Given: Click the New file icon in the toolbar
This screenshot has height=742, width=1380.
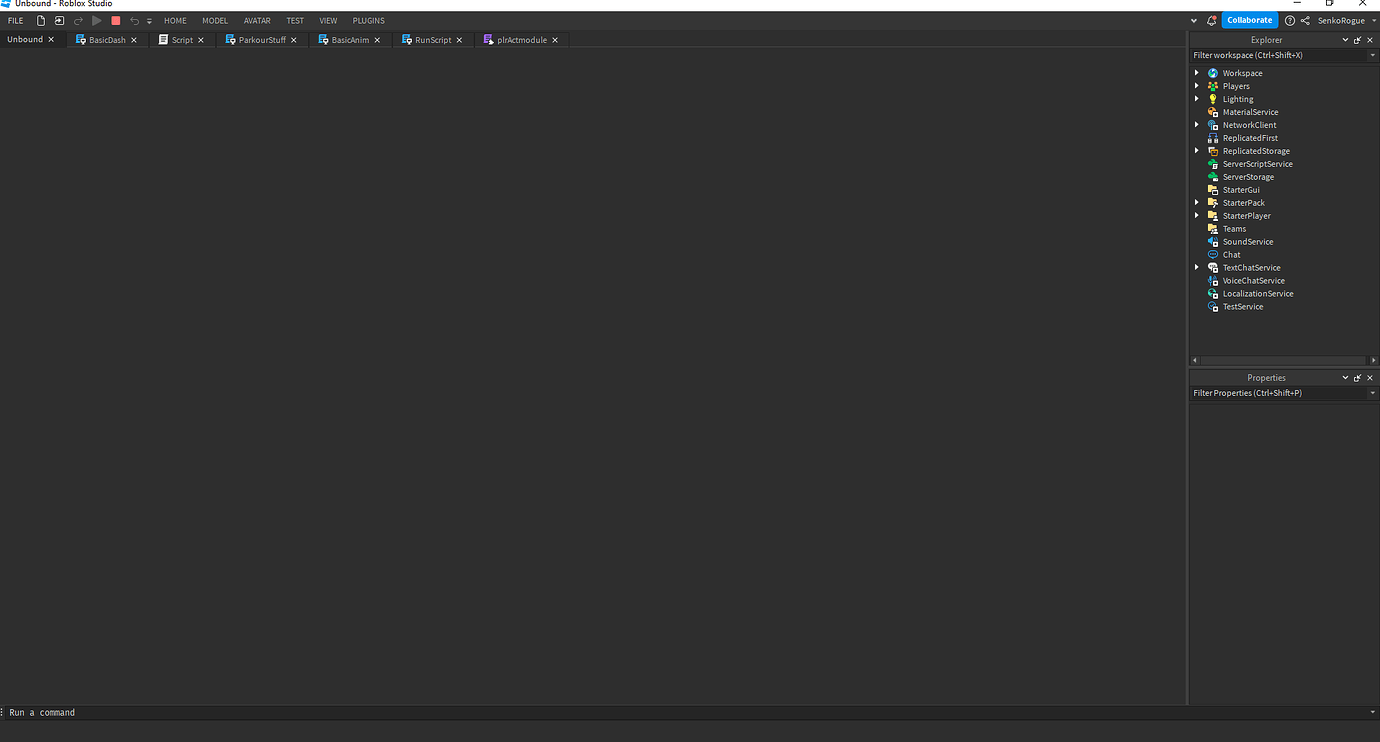Looking at the screenshot, I should coord(41,20).
